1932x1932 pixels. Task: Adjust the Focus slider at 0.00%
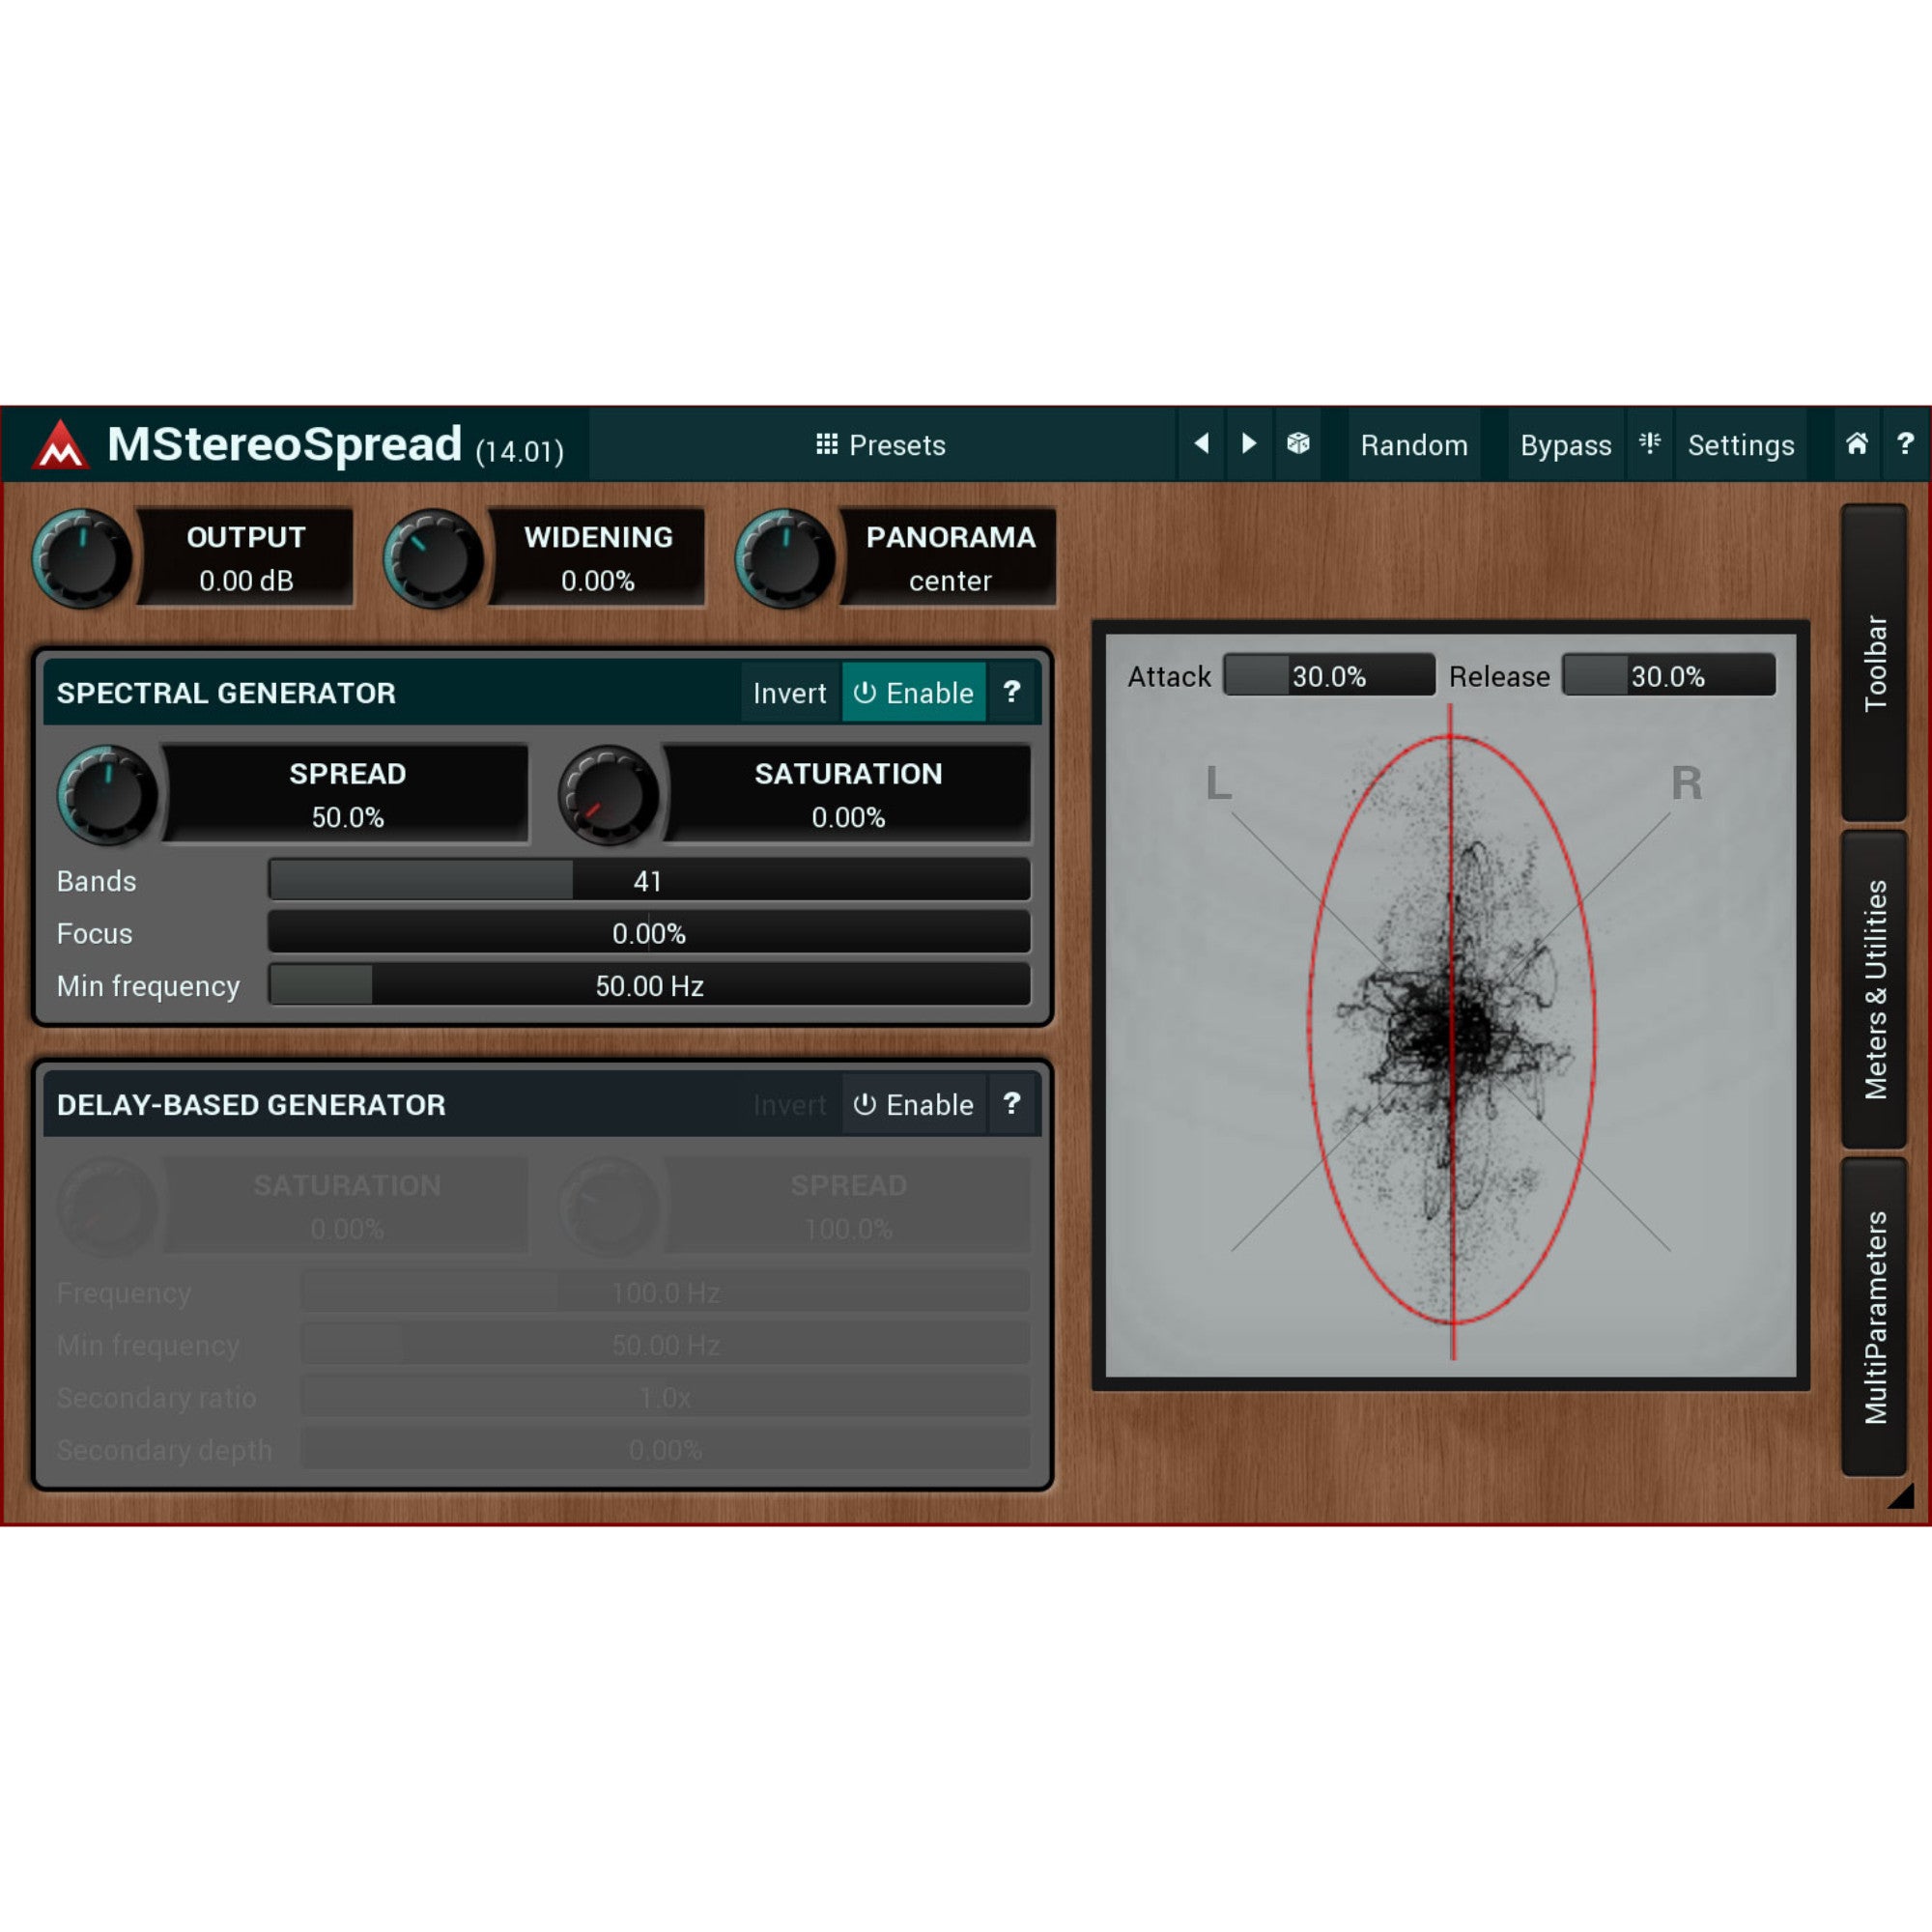pos(649,933)
